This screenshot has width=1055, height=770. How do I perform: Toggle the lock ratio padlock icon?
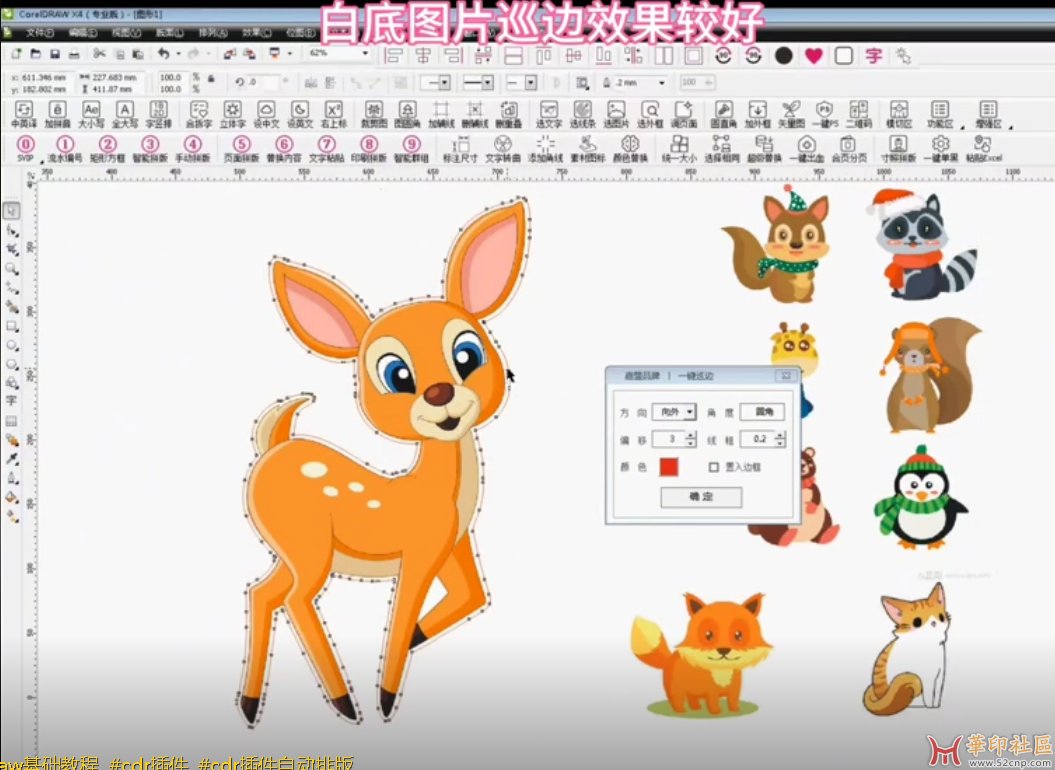(x=211, y=78)
